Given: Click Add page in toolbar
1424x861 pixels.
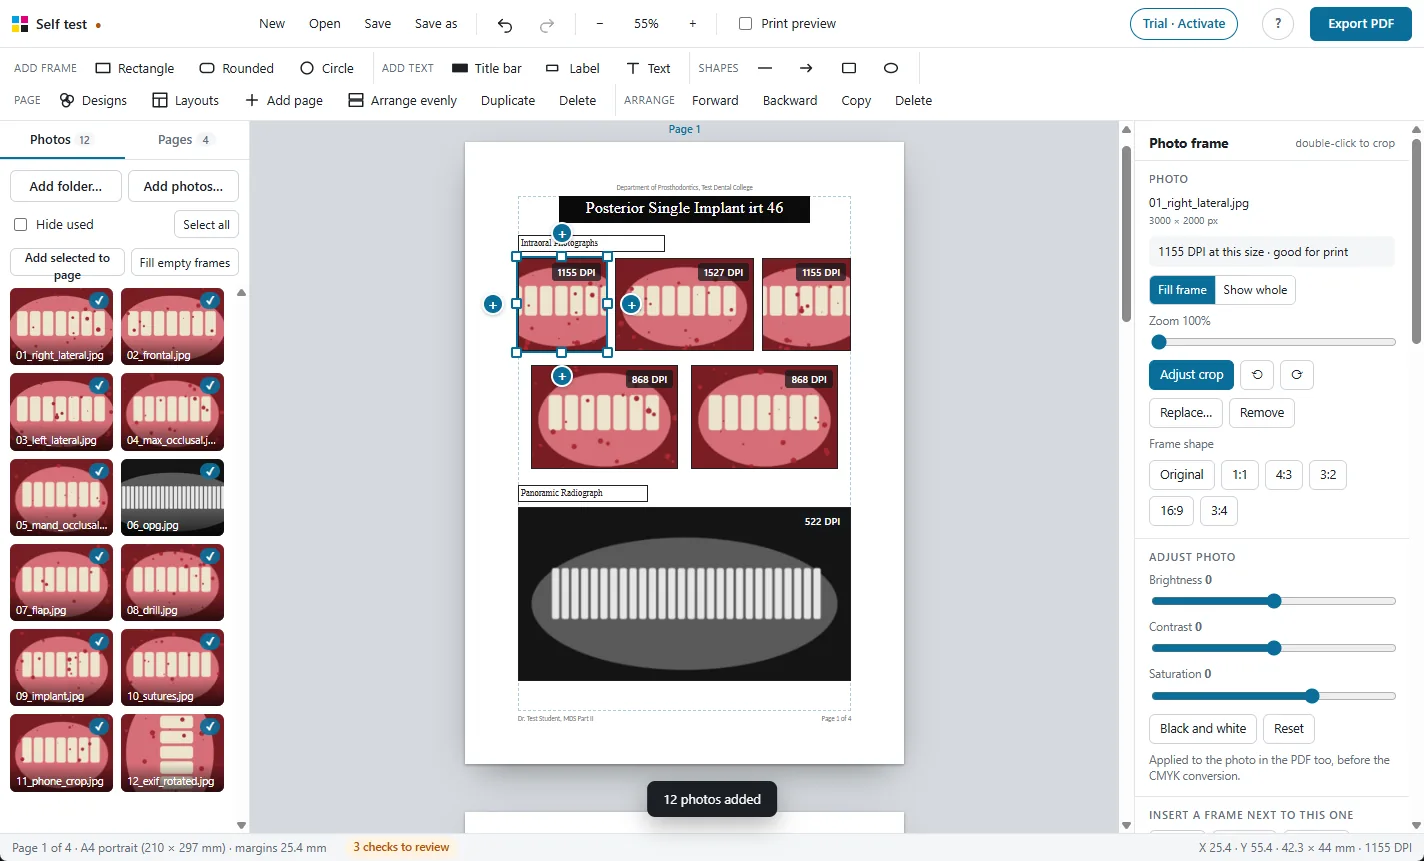Looking at the screenshot, I should click(284, 100).
